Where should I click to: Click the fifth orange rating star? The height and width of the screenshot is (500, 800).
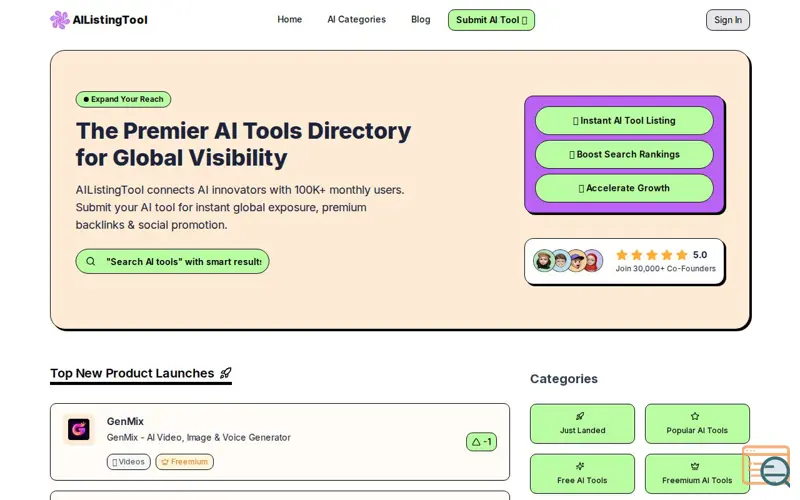point(682,255)
